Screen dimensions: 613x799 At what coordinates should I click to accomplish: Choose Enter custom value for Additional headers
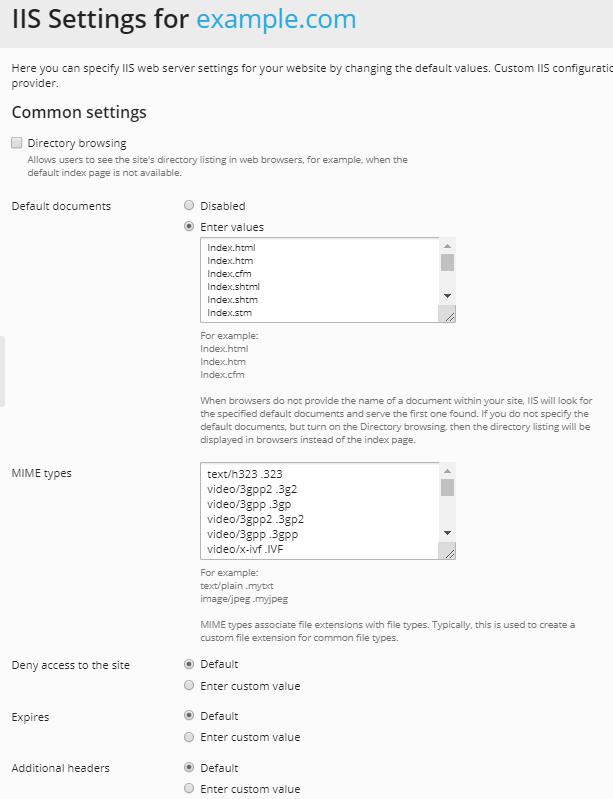pos(189,789)
